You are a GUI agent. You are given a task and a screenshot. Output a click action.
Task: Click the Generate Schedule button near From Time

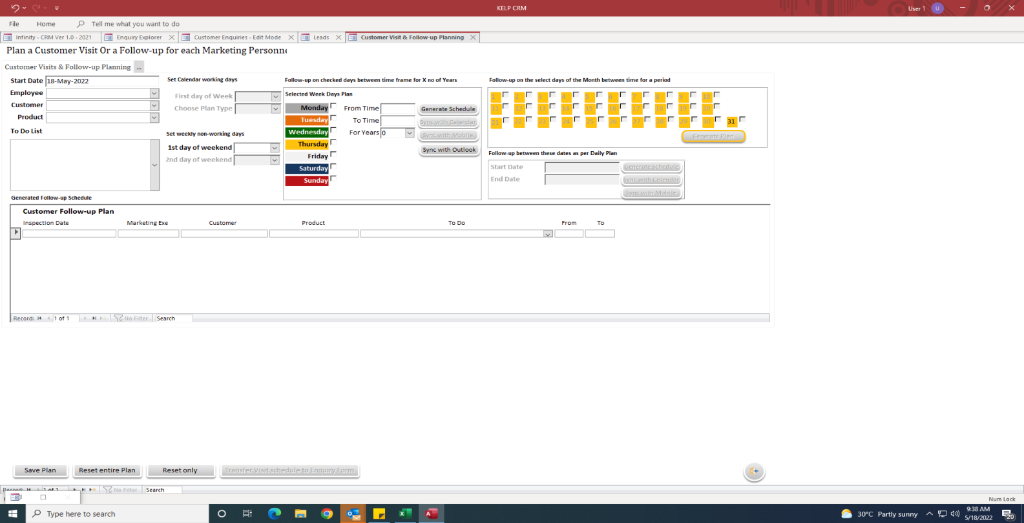point(448,109)
